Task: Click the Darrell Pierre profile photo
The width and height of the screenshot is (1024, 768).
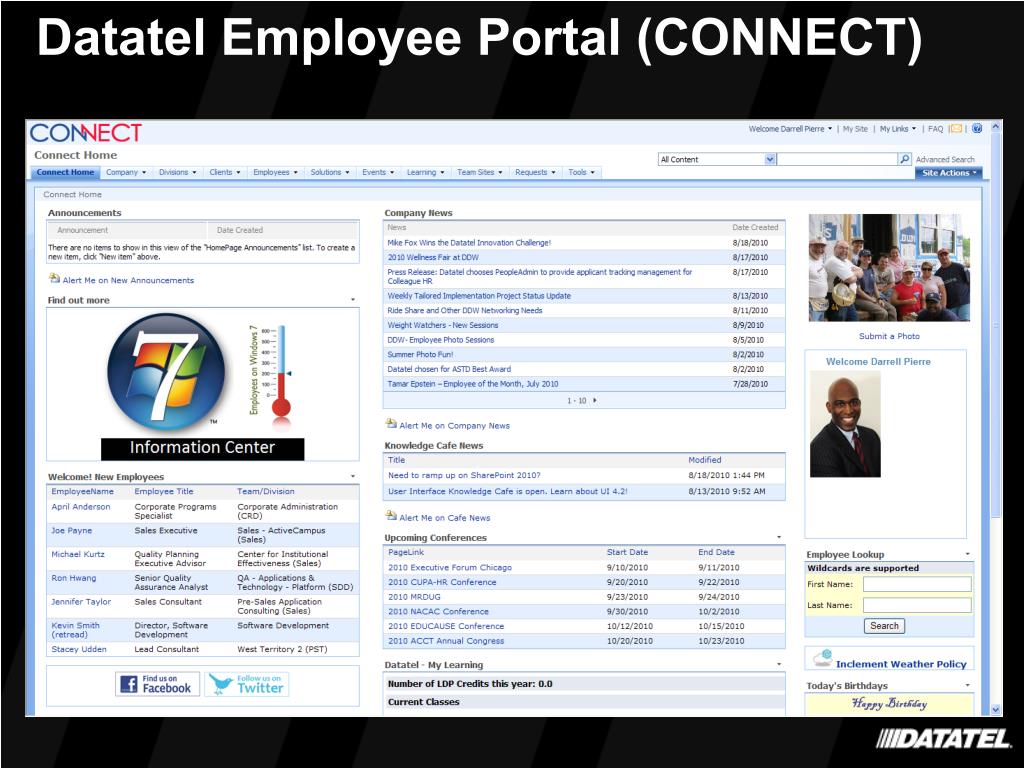Action: click(x=845, y=424)
